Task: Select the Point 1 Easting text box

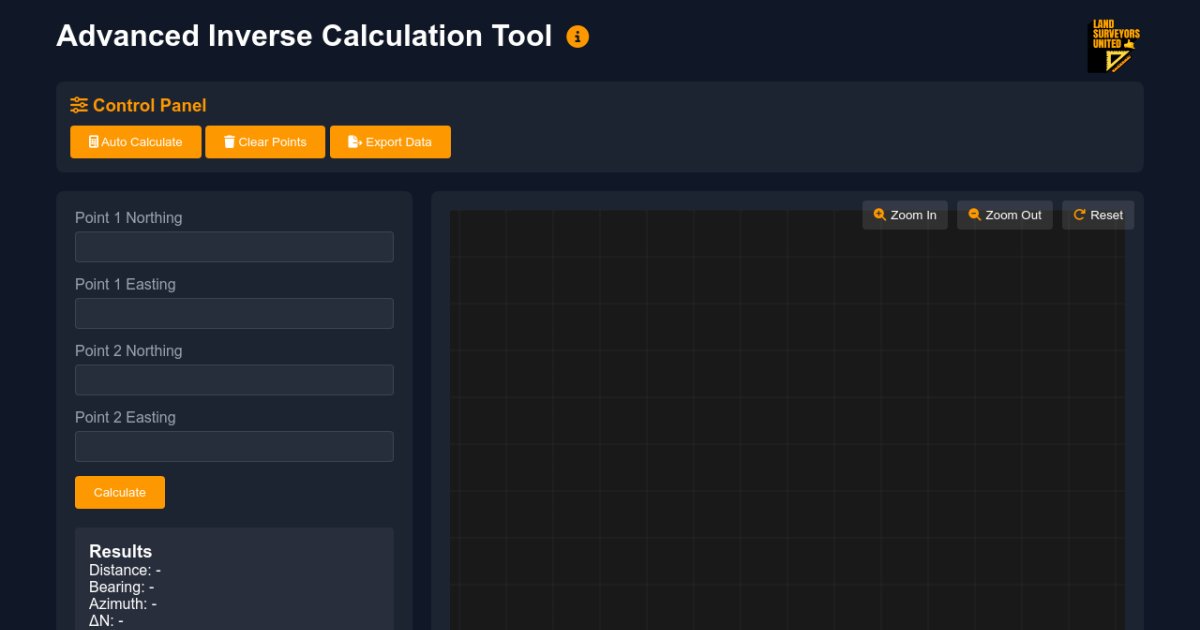Action: click(x=234, y=313)
